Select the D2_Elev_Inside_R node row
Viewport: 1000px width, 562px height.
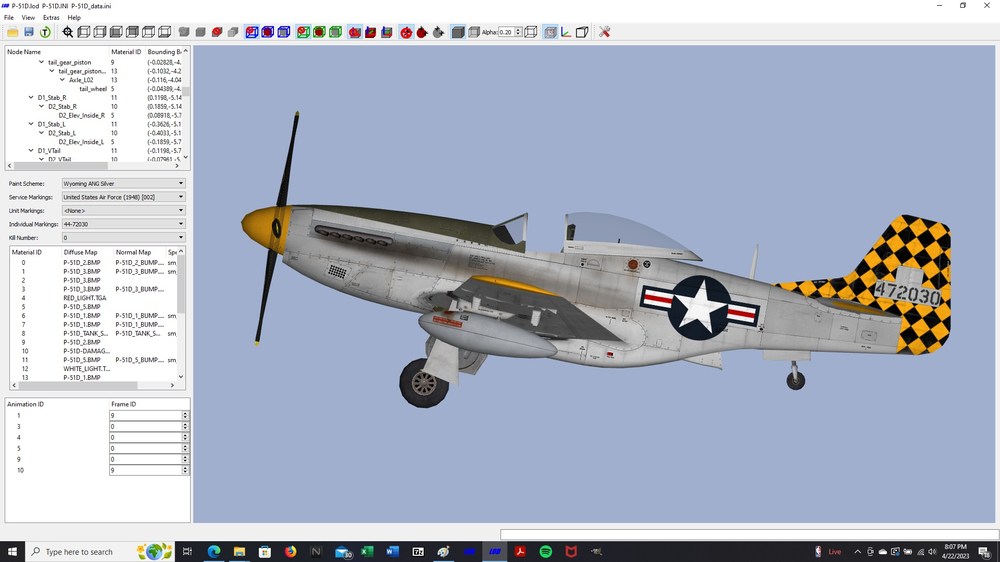point(82,115)
